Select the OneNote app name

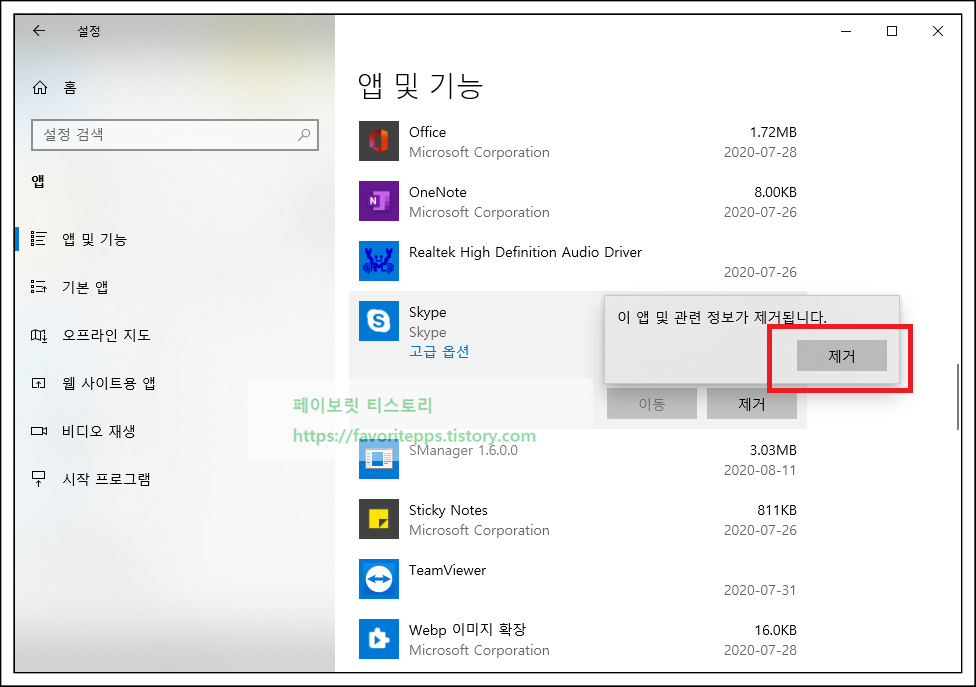point(438,192)
